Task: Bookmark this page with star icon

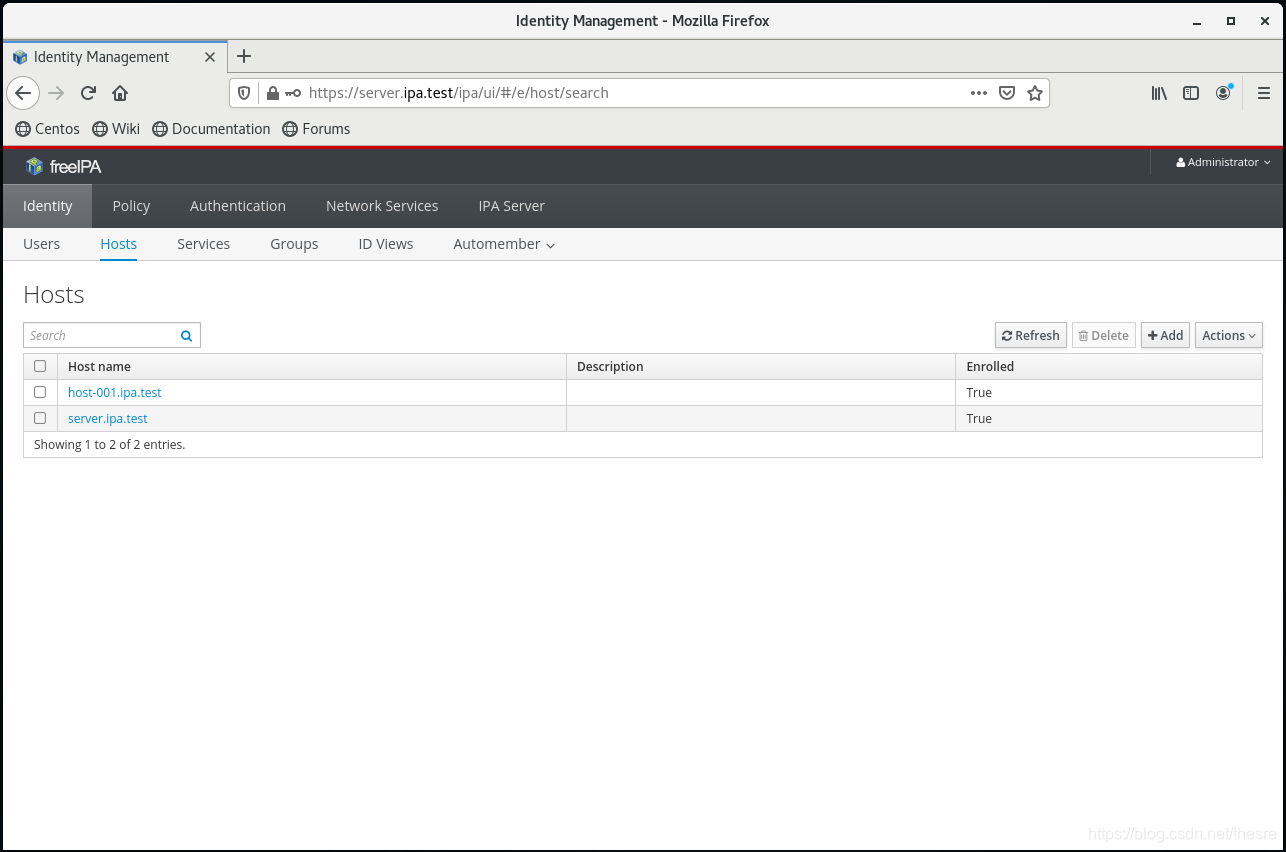Action: click(x=1035, y=93)
